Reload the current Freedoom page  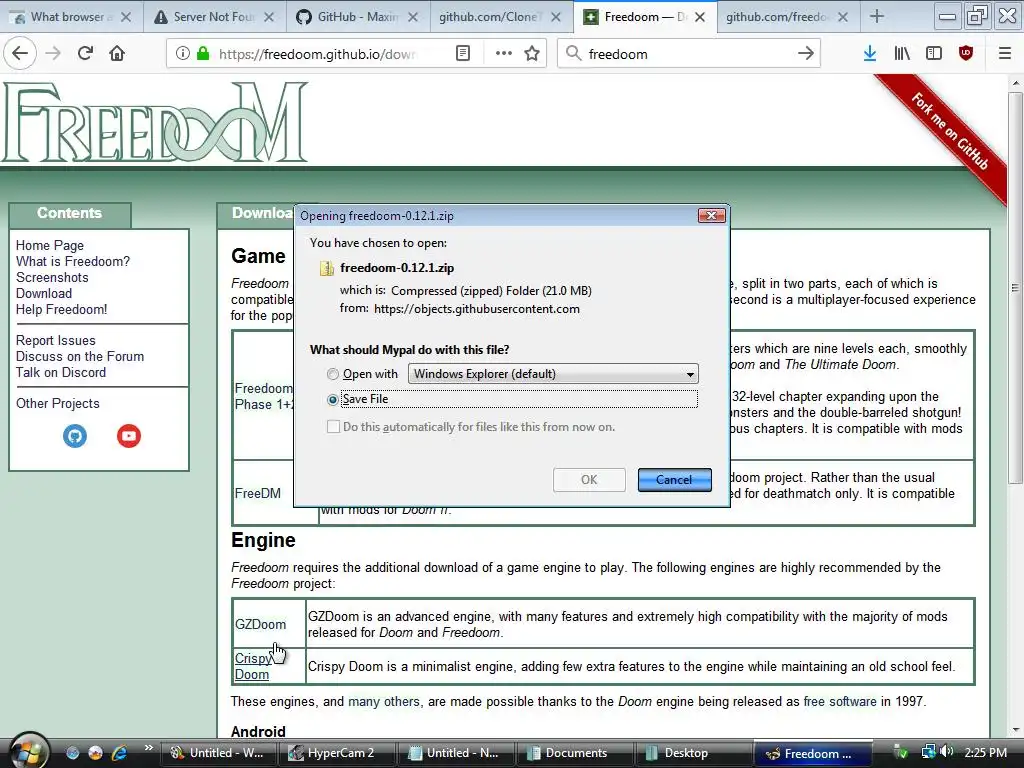tap(85, 54)
